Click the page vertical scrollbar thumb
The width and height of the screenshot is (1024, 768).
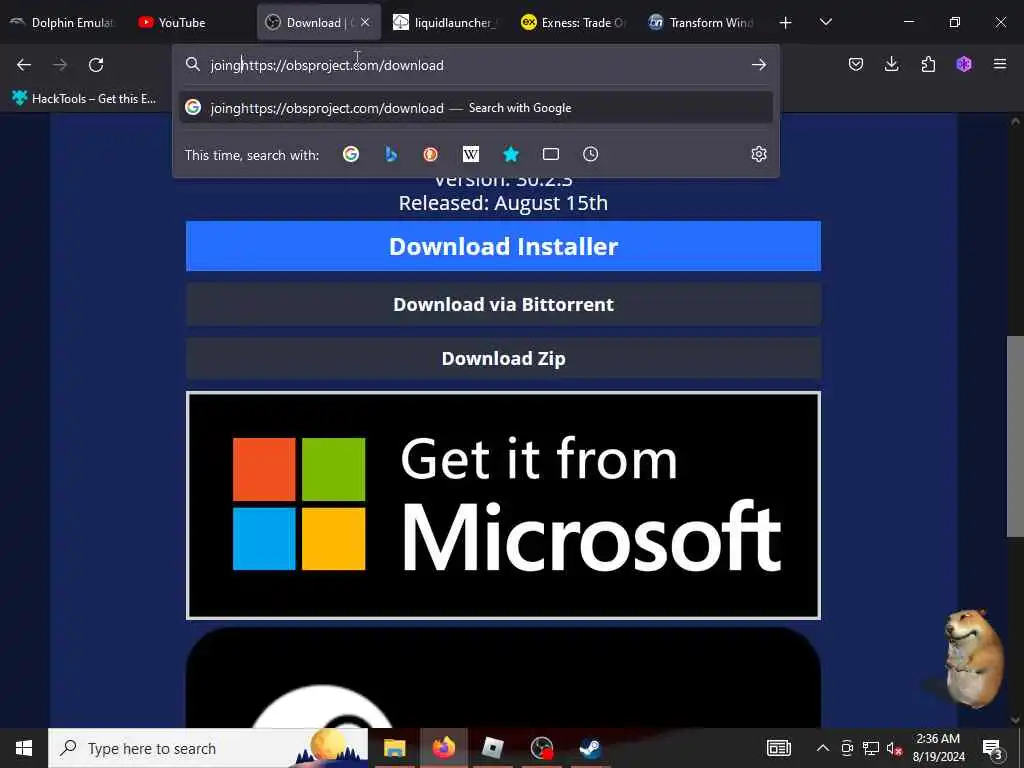[x=1014, y=436]
